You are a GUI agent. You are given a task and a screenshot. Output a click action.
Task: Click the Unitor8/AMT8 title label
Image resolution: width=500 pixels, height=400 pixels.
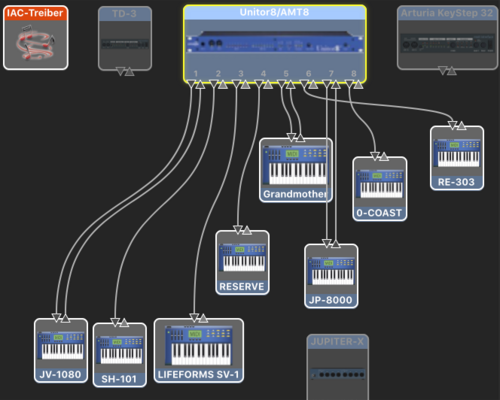274,12
